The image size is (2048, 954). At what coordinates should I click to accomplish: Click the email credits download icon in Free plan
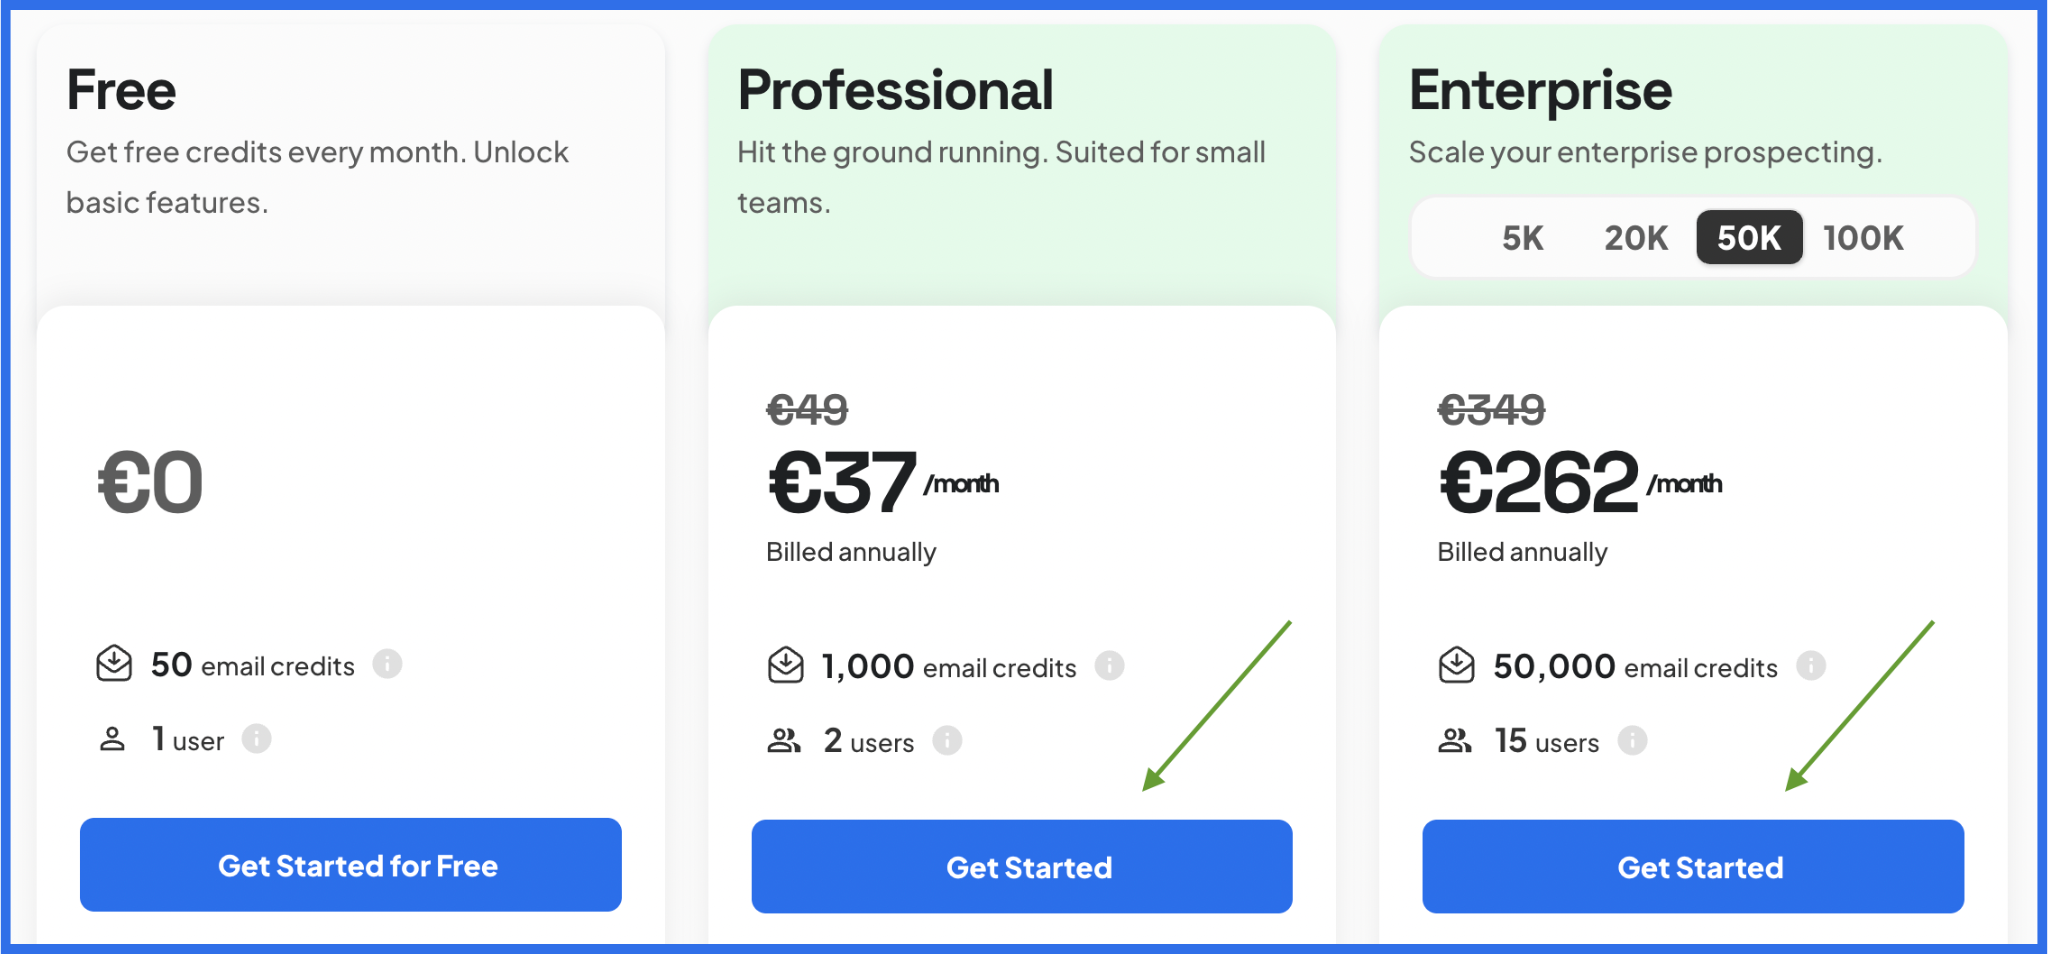[114, 664]
